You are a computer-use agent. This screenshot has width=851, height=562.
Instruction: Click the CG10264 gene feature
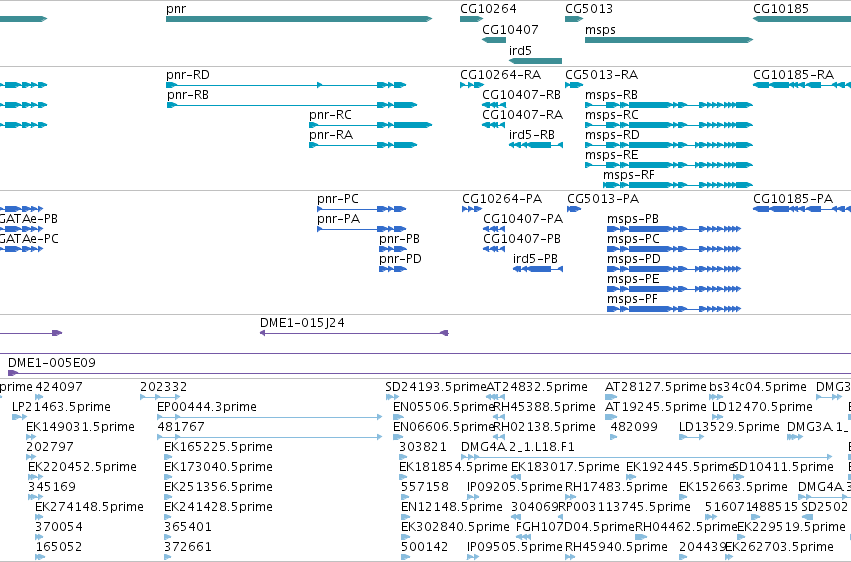coord(471,19)
